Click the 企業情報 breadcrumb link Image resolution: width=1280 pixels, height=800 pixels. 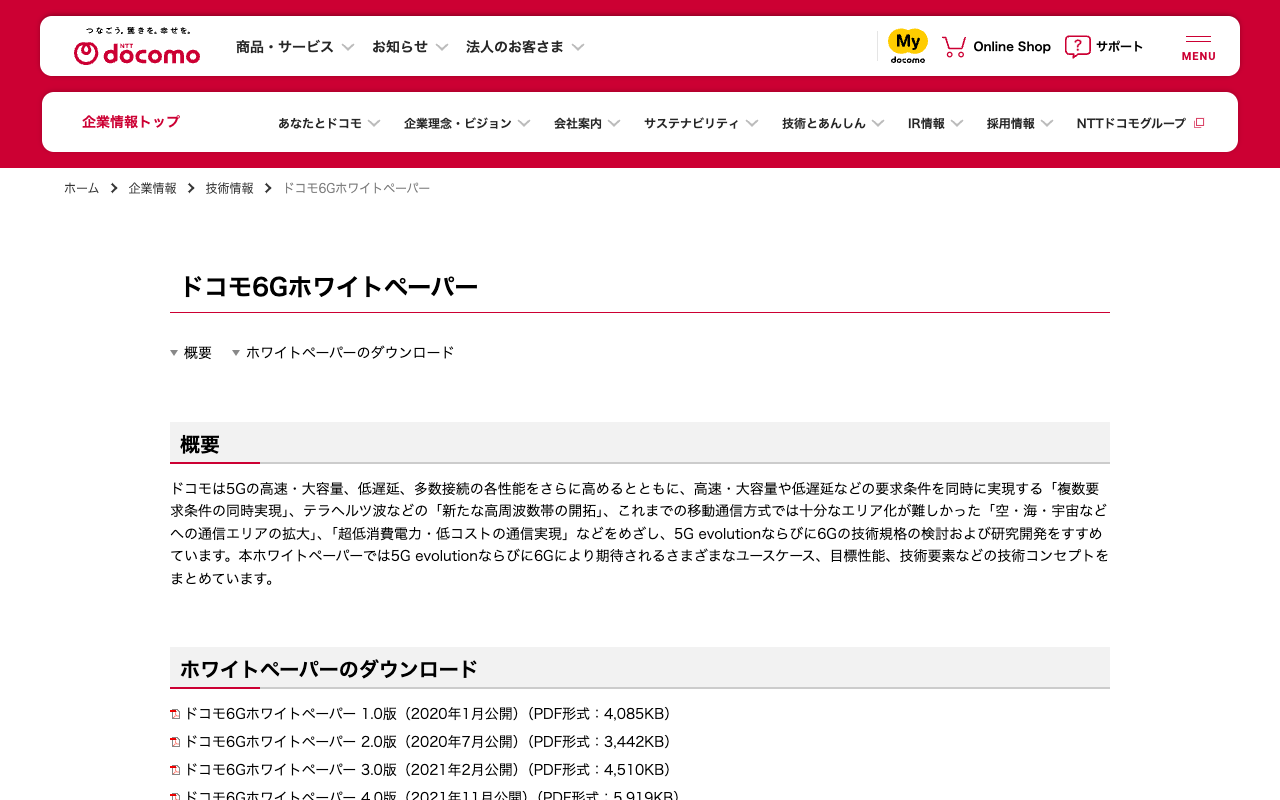point(152,188)
